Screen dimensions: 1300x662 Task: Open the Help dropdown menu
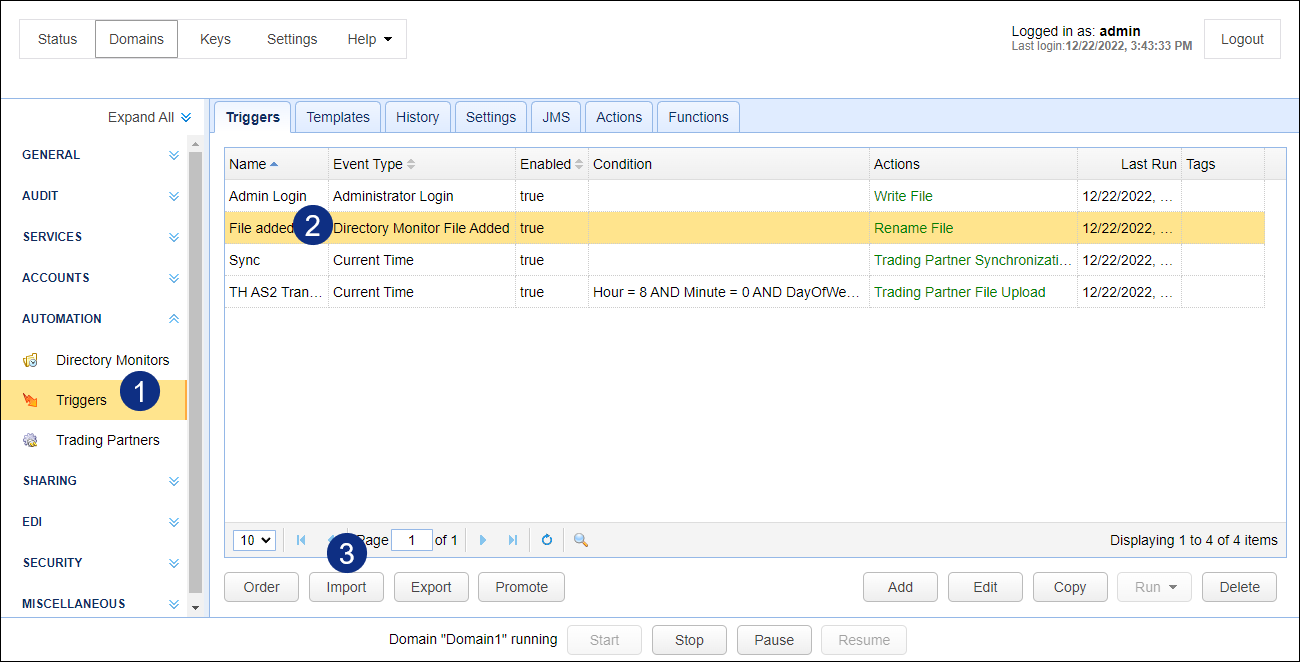[370, 39]
